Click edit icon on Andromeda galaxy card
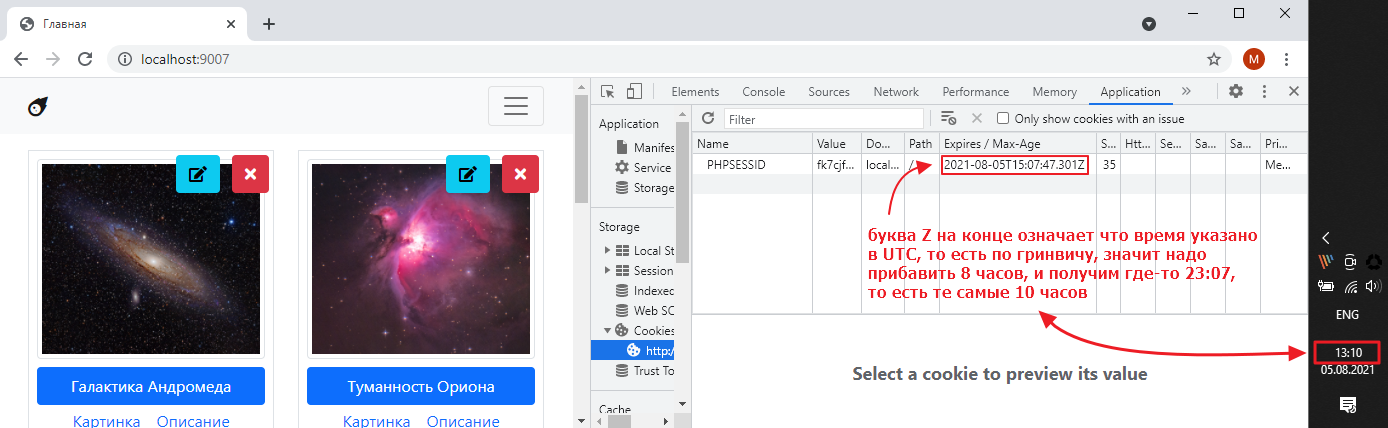The height and width of the screenshot is (428, 1388). click(x=198, y=174)
